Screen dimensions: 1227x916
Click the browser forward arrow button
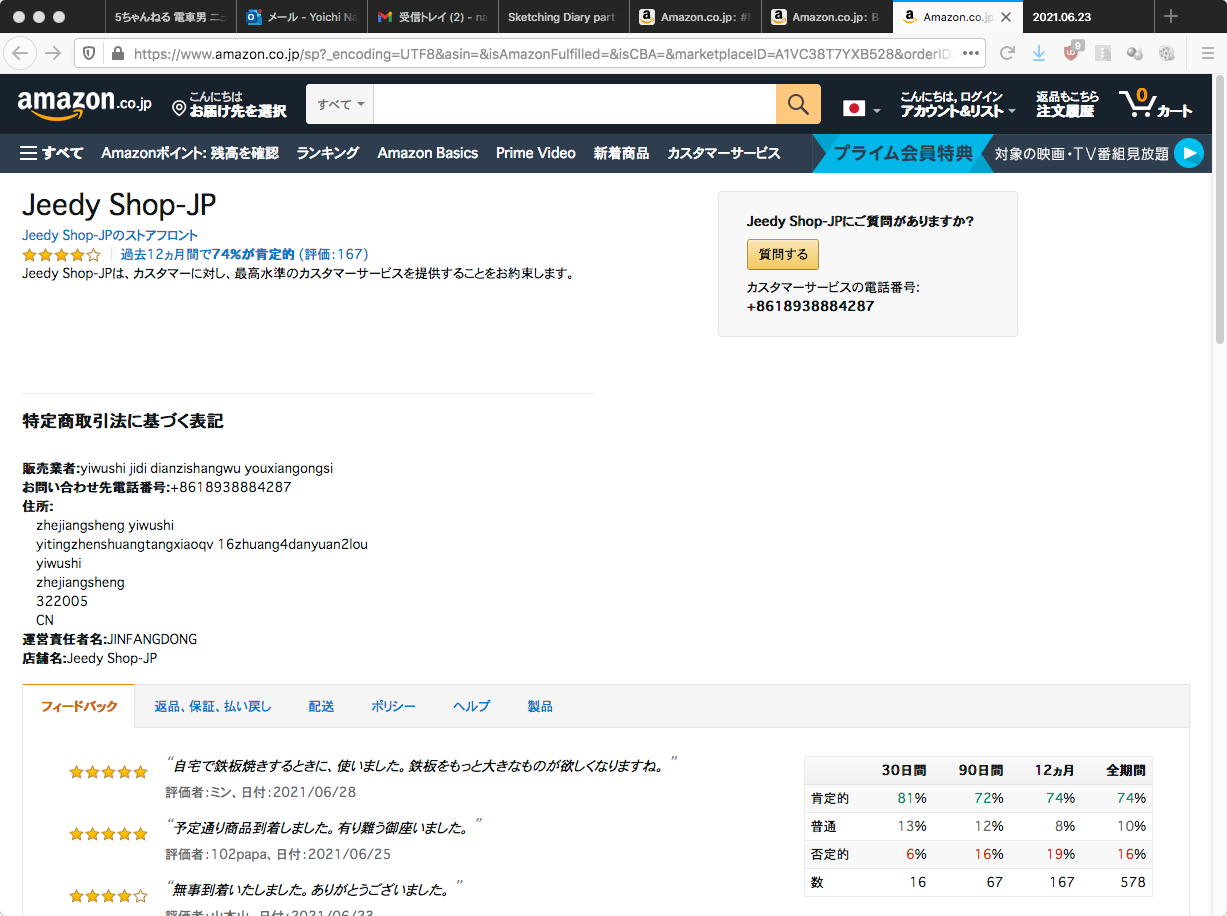click(x=53, y=53)
